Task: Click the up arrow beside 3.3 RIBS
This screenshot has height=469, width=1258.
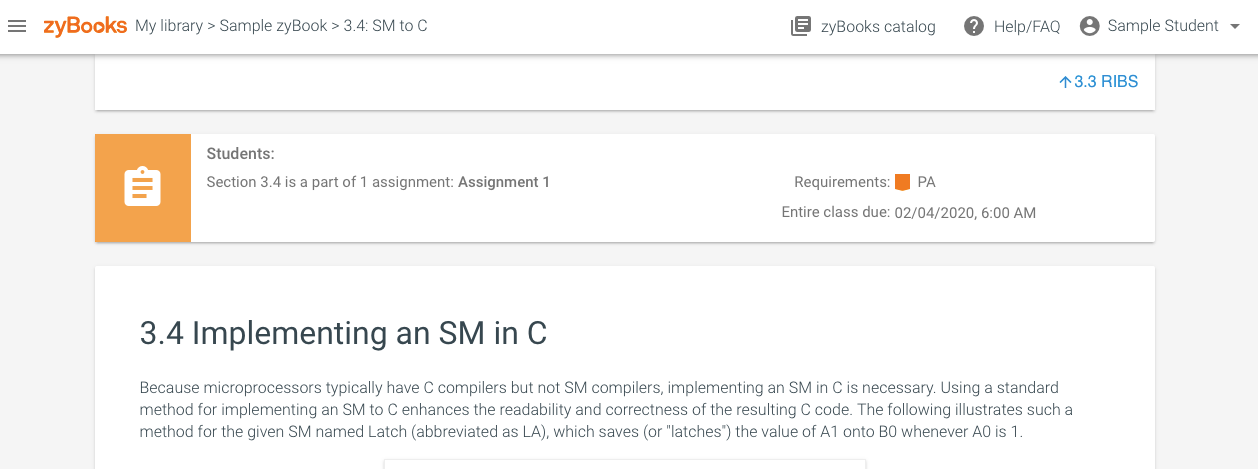Action: pos(1065,82)
